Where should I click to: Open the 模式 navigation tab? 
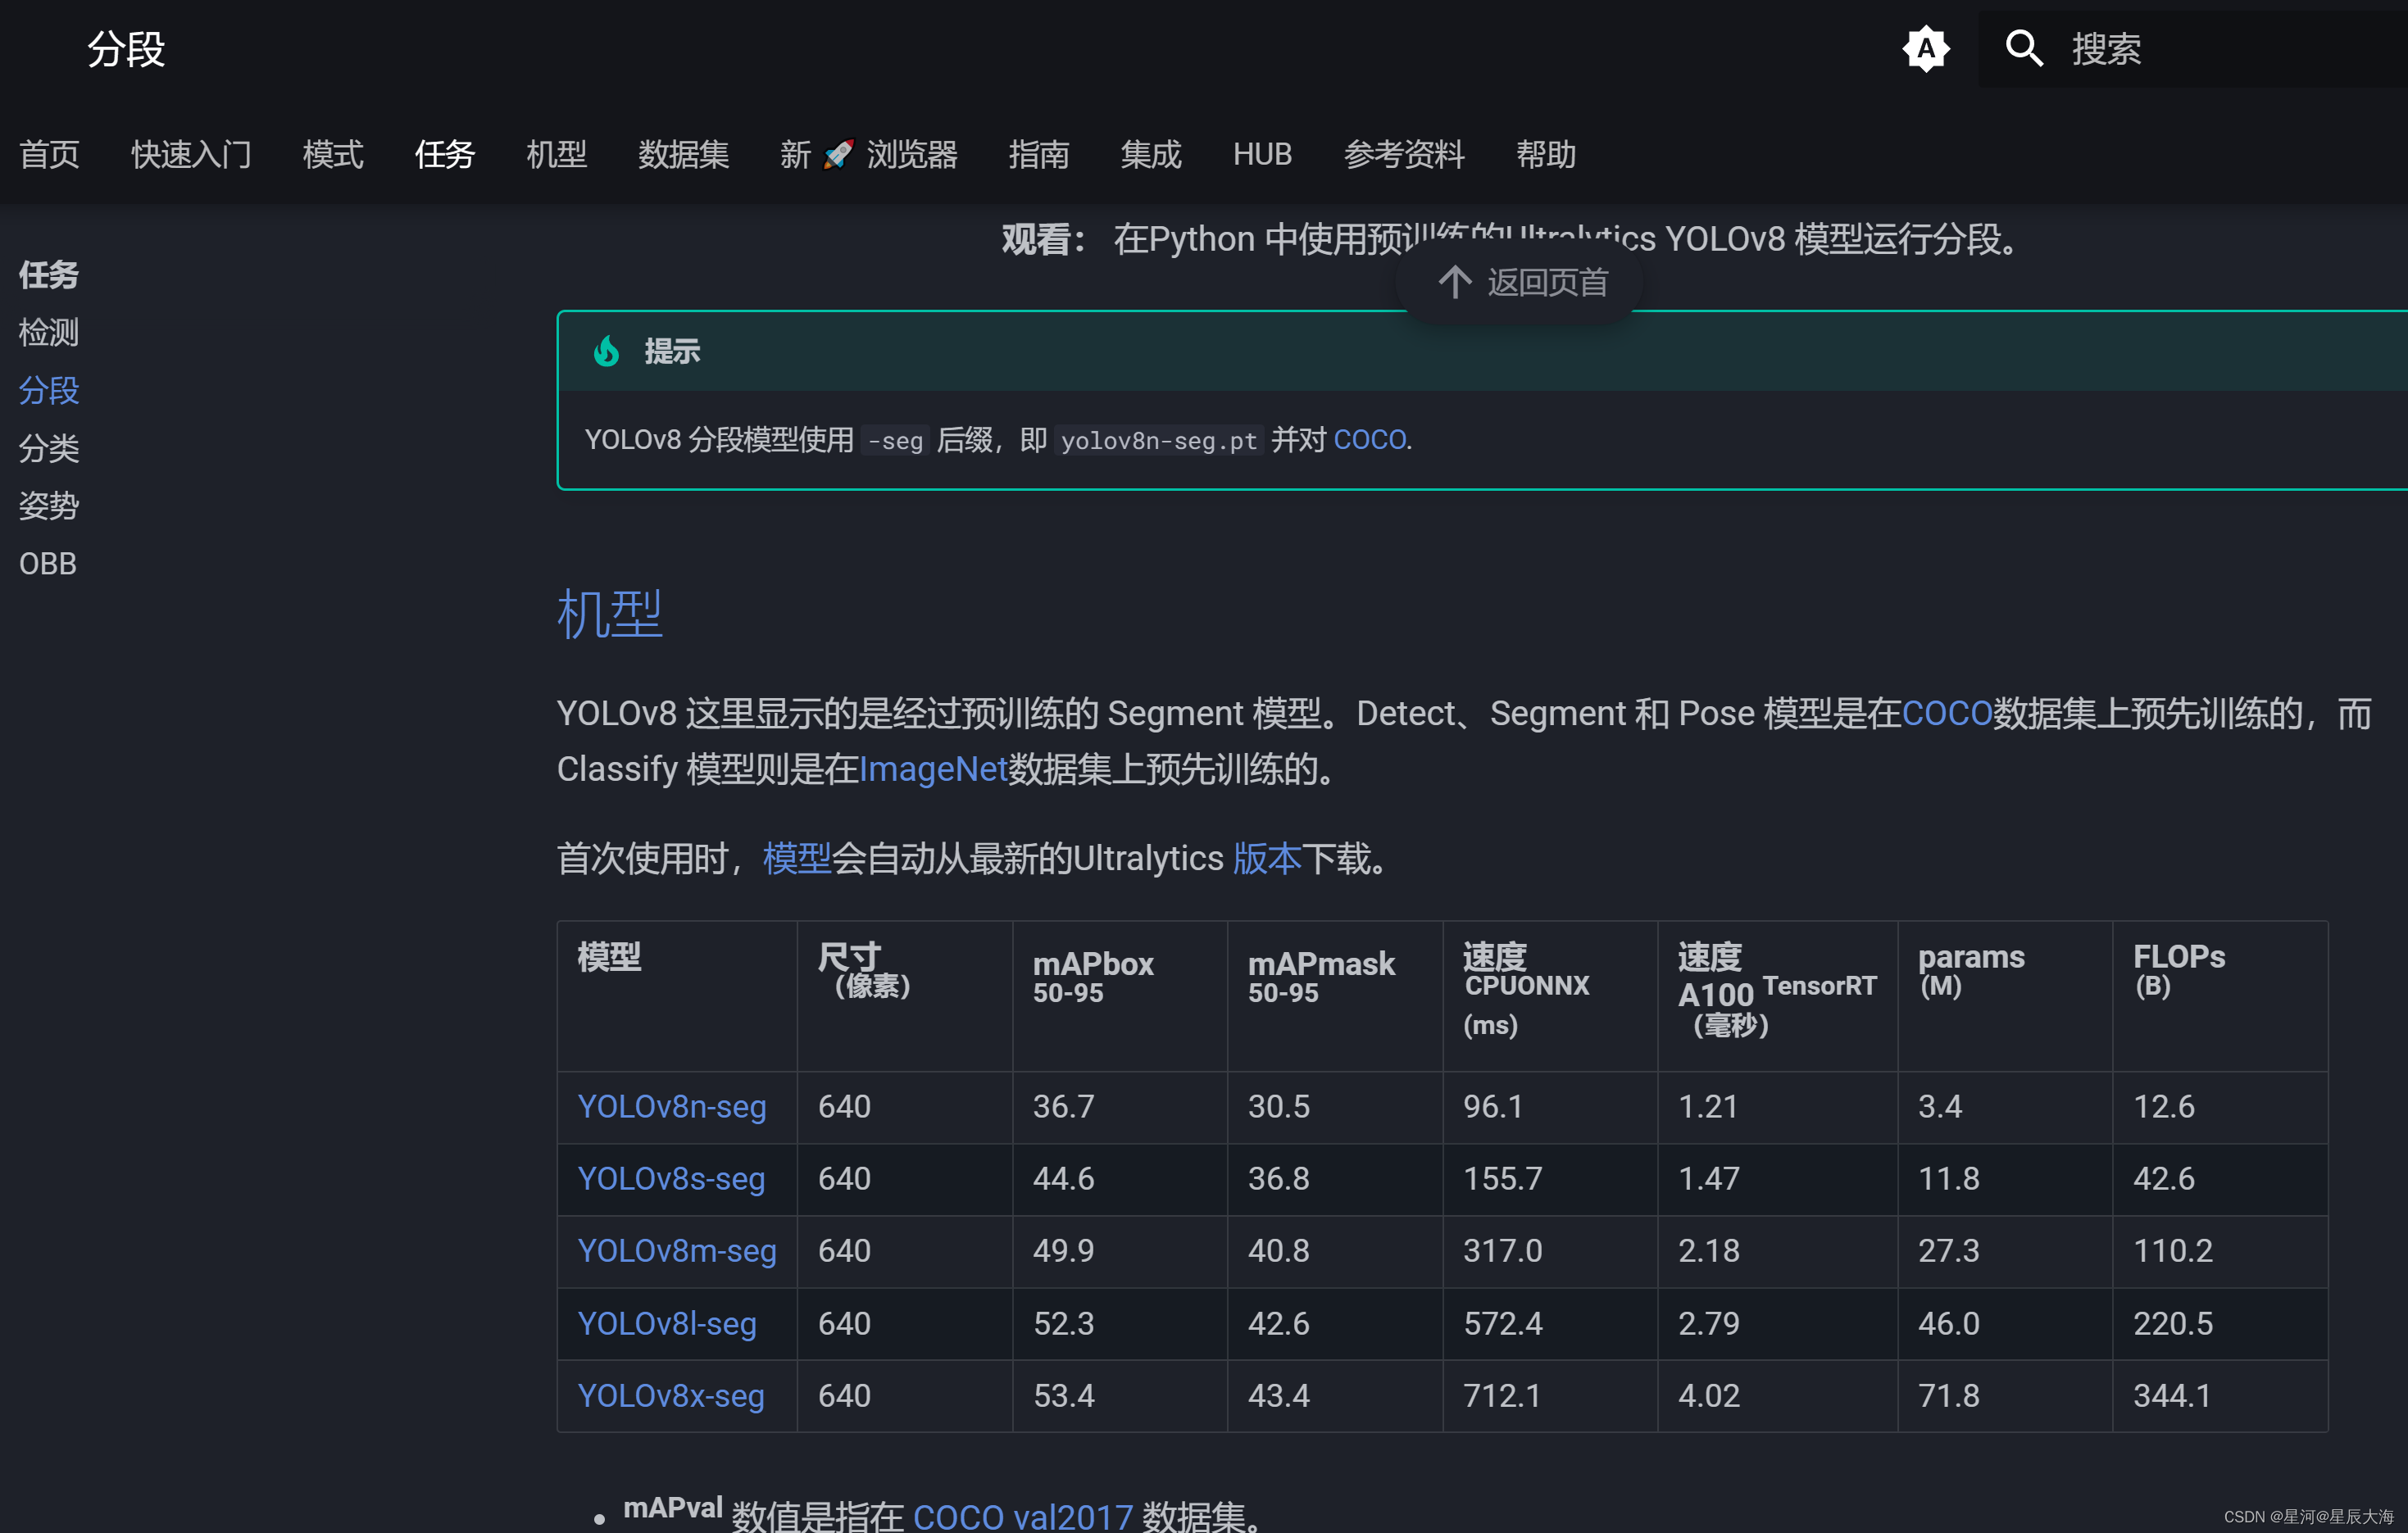point(332,154)
